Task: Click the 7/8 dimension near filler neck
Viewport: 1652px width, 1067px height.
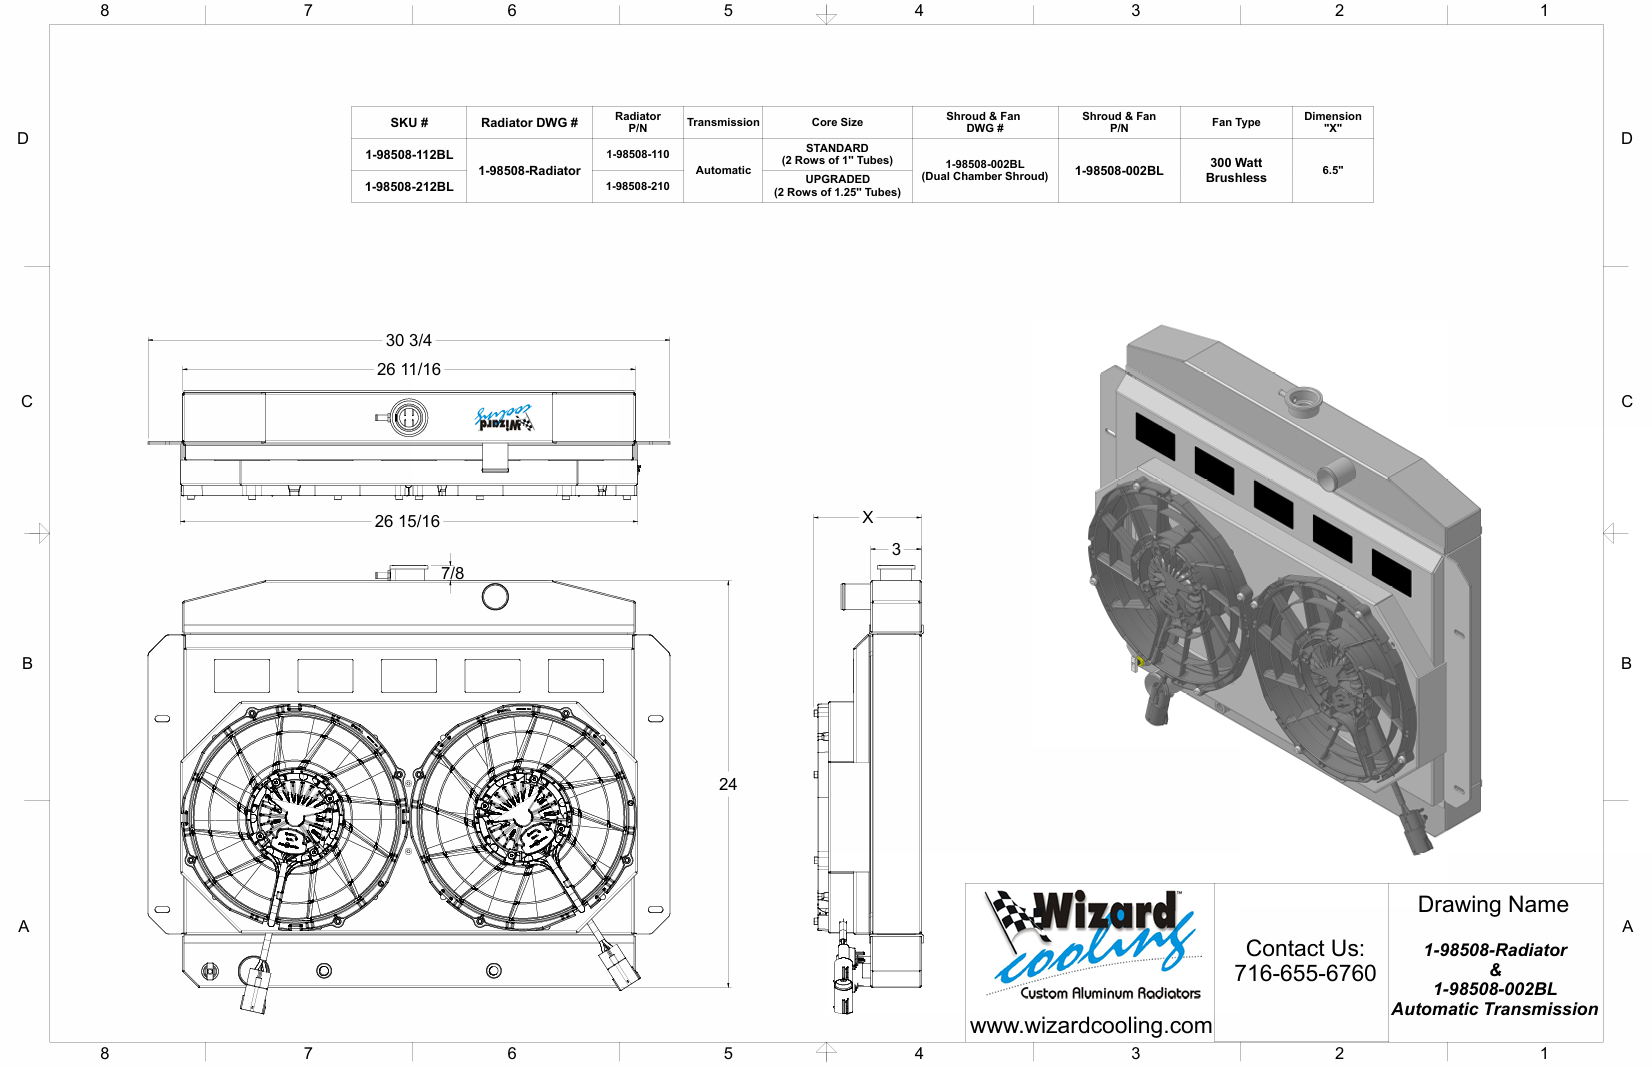Action: point(452,574)
